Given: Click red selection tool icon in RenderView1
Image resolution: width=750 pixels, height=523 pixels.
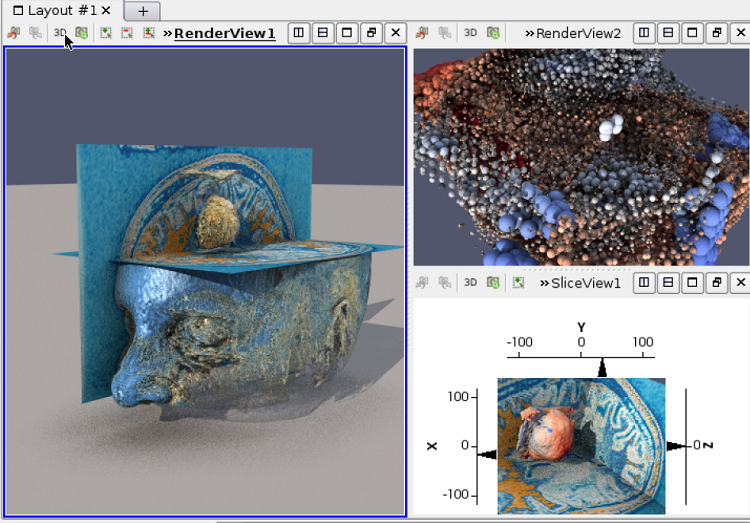Looking at the screenshot, I should coord(127,33).
